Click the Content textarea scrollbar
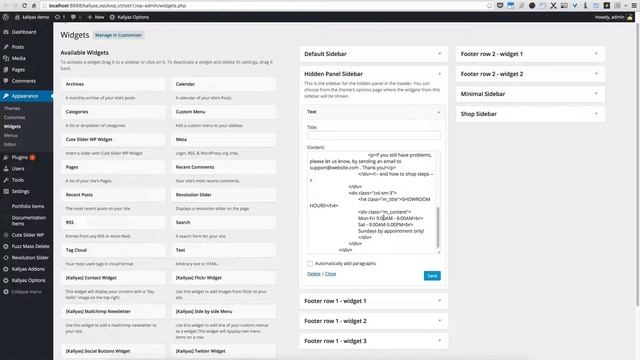Viewport: 640px width, 360px height. [x=438, y=227]
